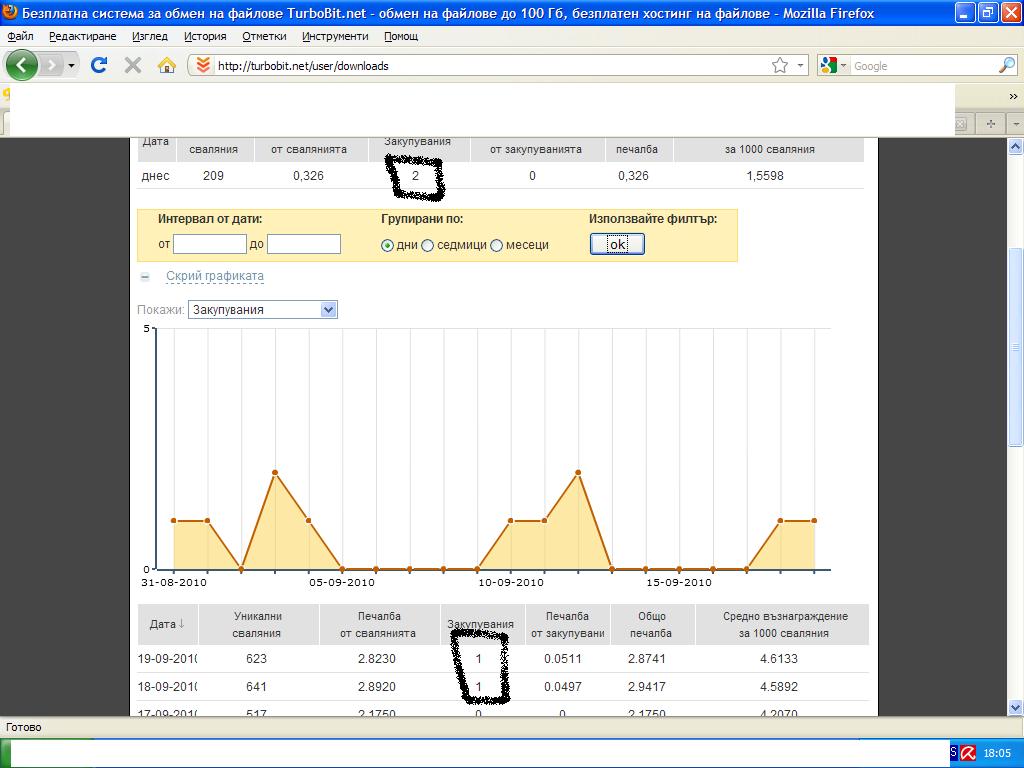Click the '31-08-2010' chart axis label
The image size is (1024, 768).
click(x=174, y=582)
